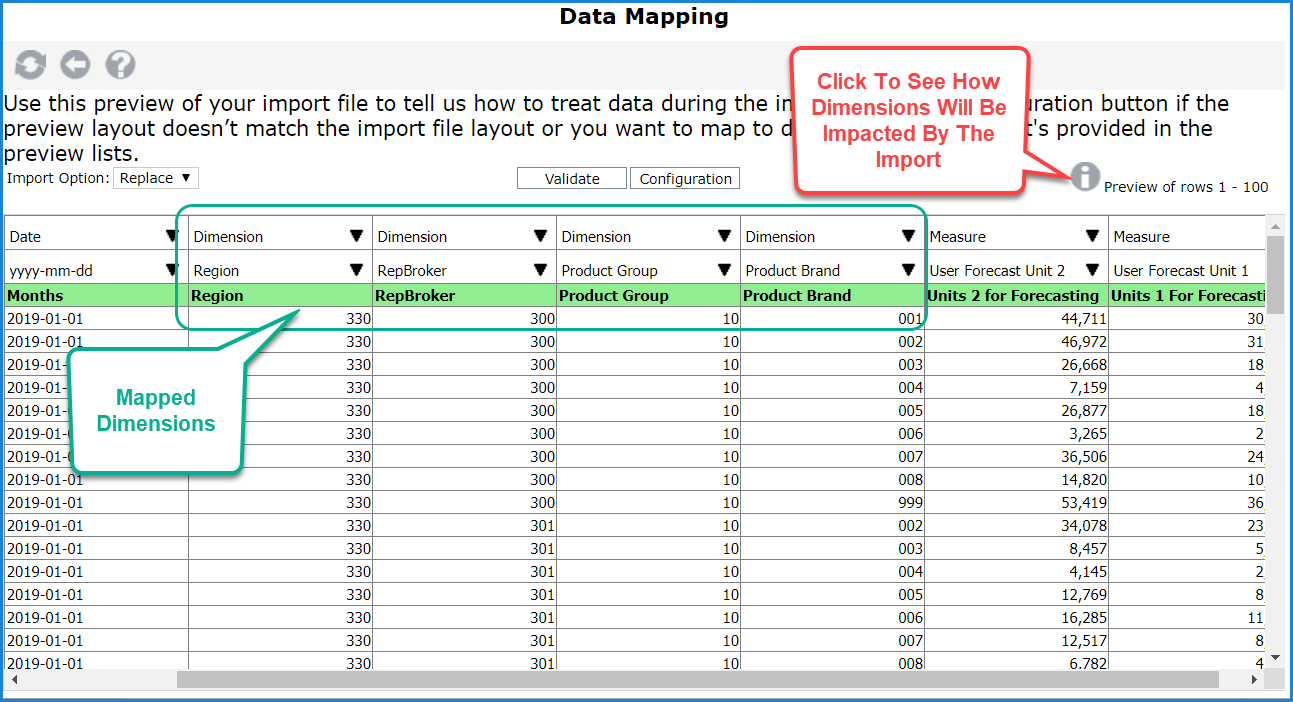
Task: Click the refresh icon in the toolbar
Action: tap(30, 65)
